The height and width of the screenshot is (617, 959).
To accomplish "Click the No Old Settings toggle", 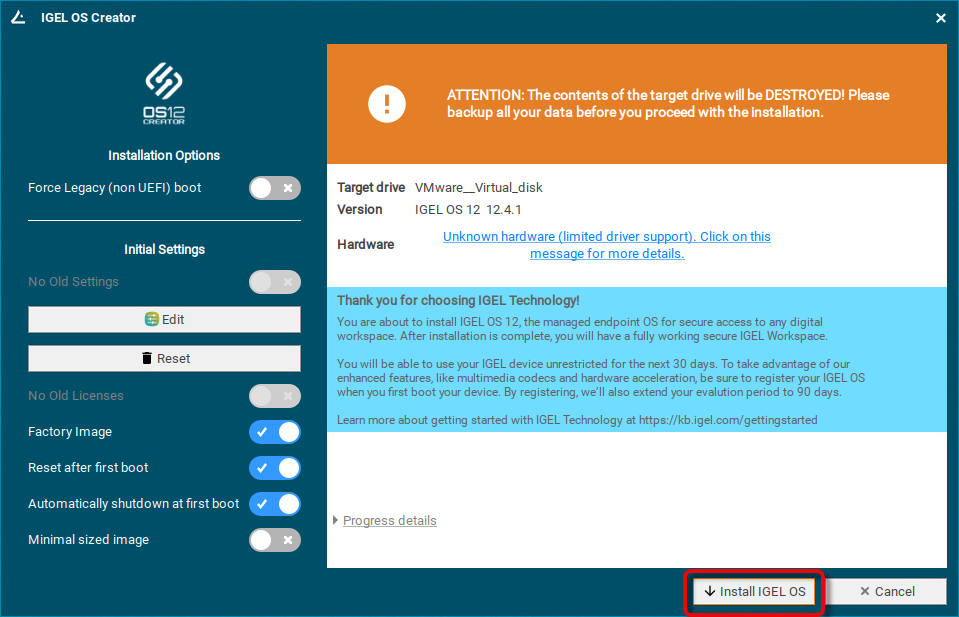I will [x=274, y=282].
